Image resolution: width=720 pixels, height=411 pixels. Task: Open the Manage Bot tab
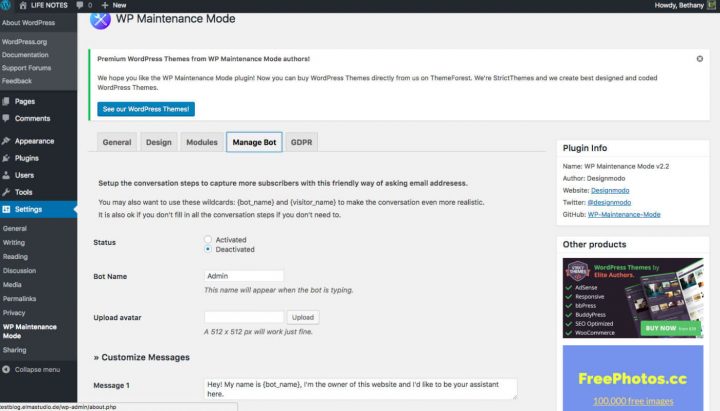(x=254, y=142)
